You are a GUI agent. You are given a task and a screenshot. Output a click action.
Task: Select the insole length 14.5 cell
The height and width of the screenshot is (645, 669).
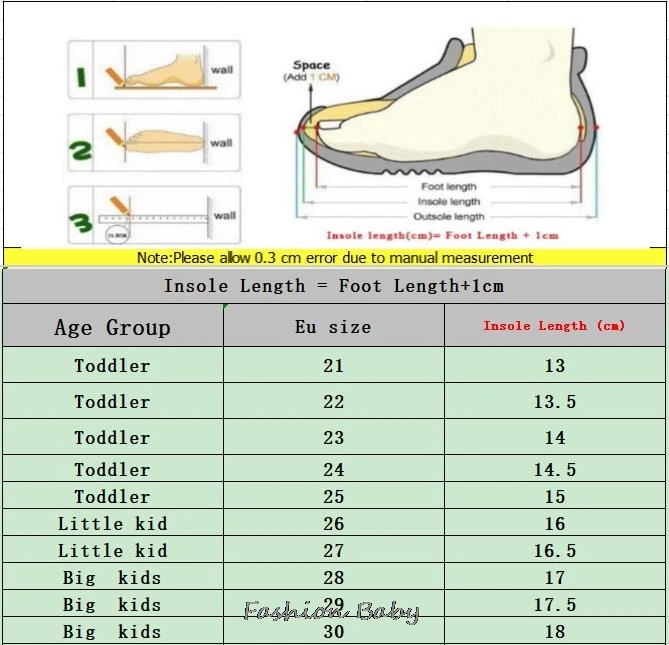click(555, 468)
